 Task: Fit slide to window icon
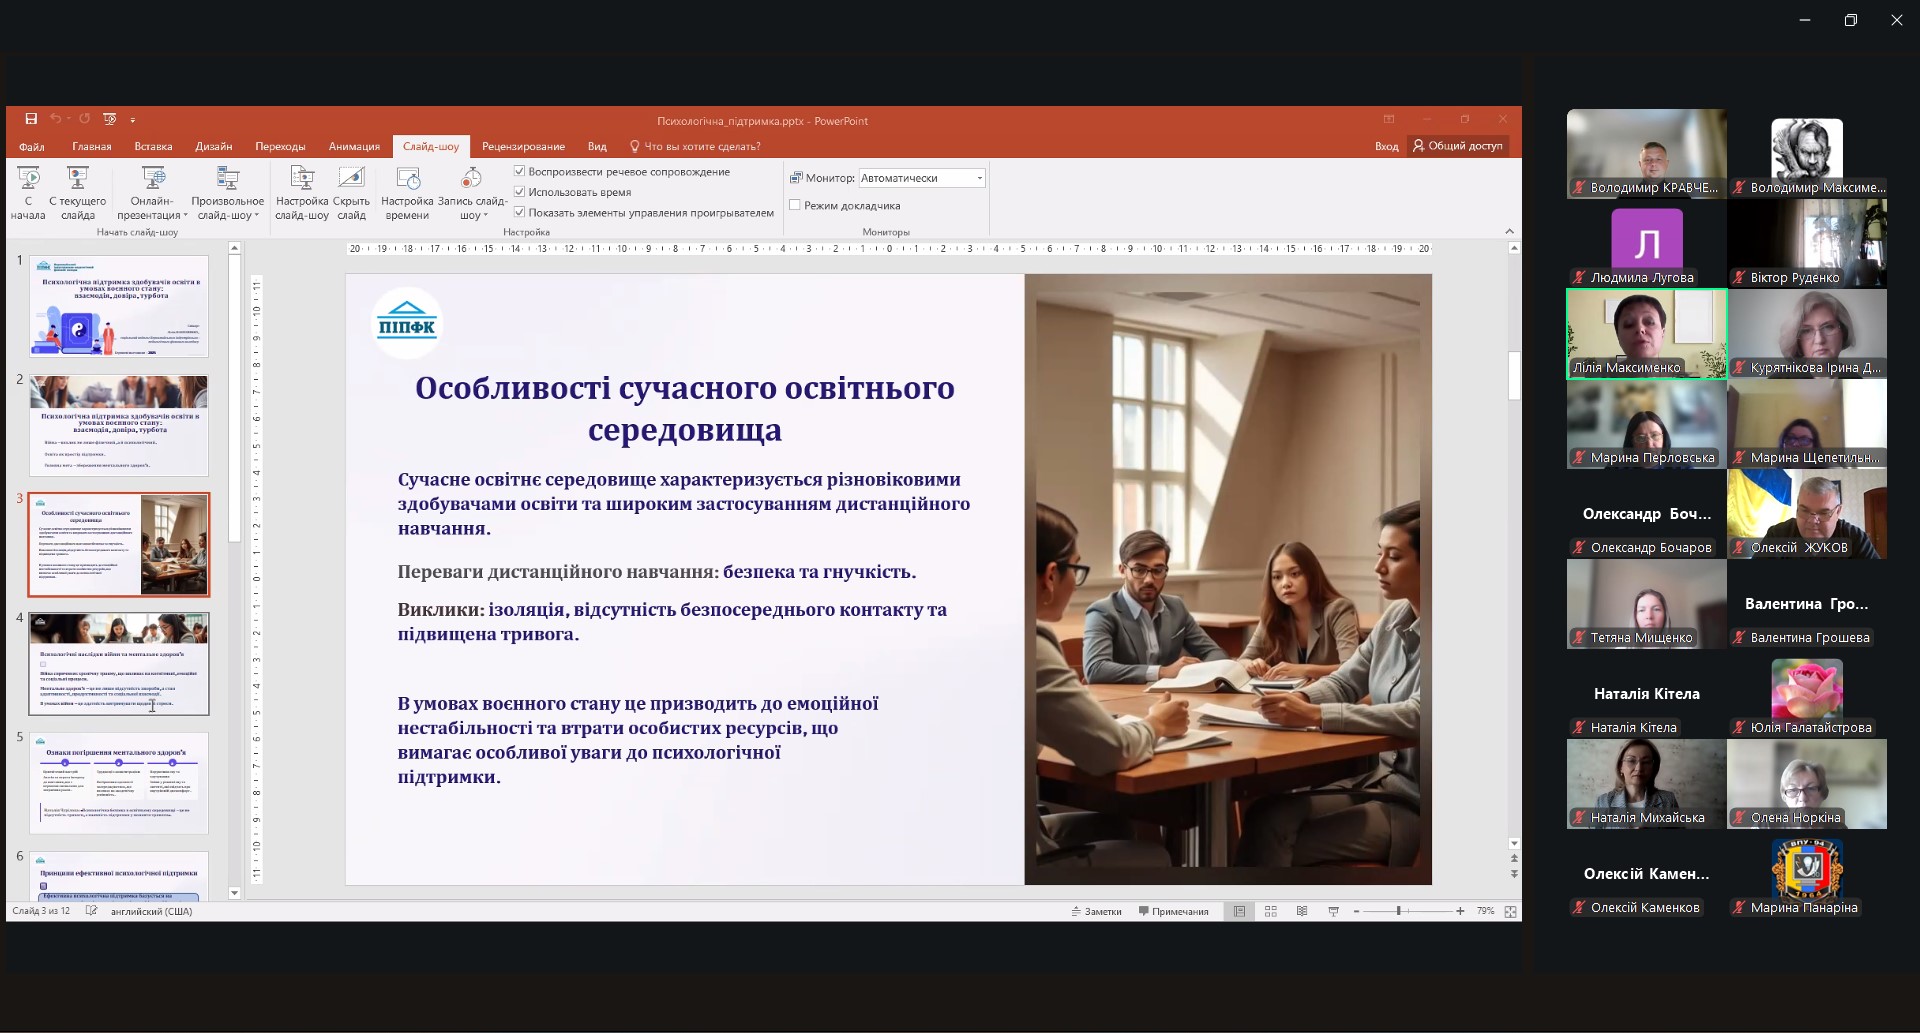[x=1510, y=911]
